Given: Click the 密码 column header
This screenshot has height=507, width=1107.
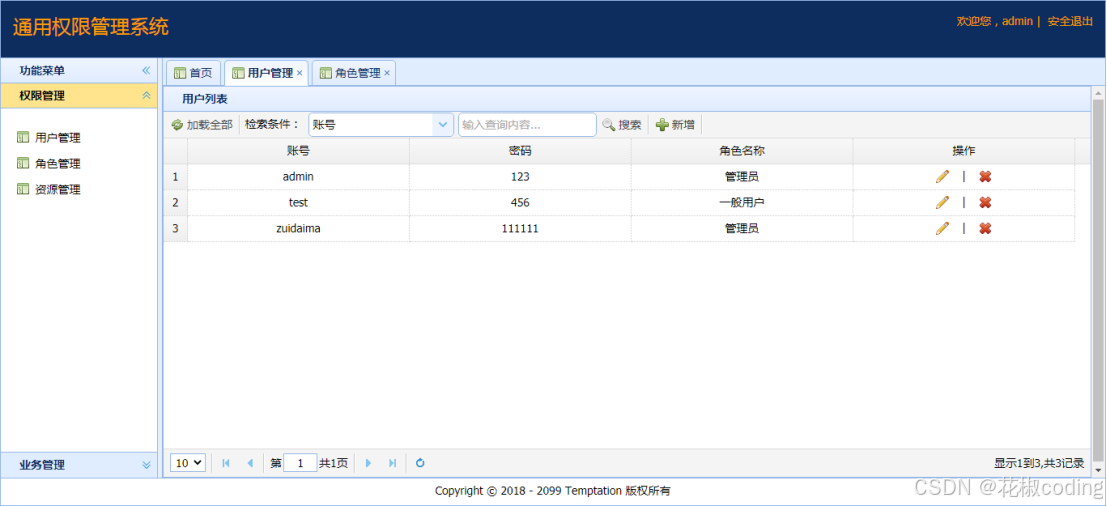Looking at the screenshot, I should [x=520, y=150].
